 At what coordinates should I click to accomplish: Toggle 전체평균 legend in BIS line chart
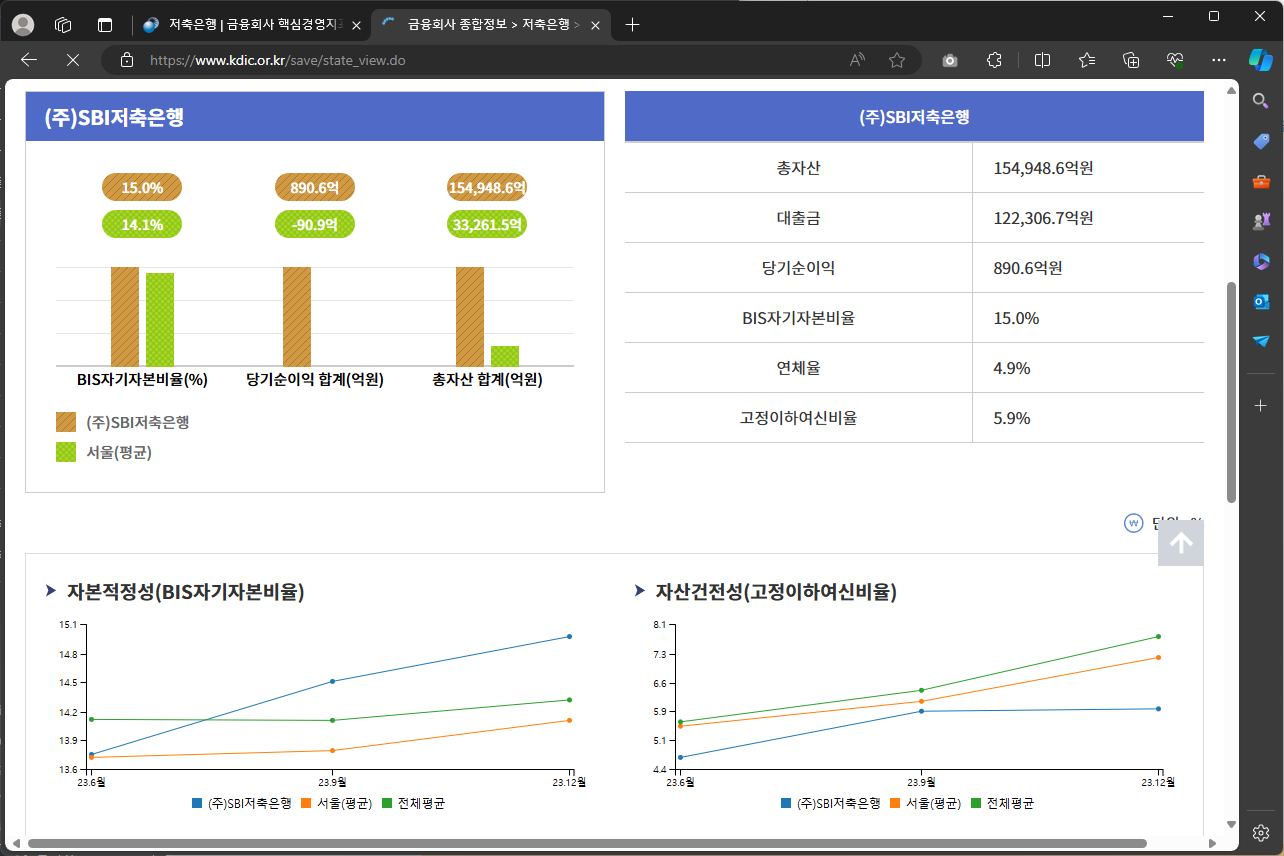tap(413, 803)
